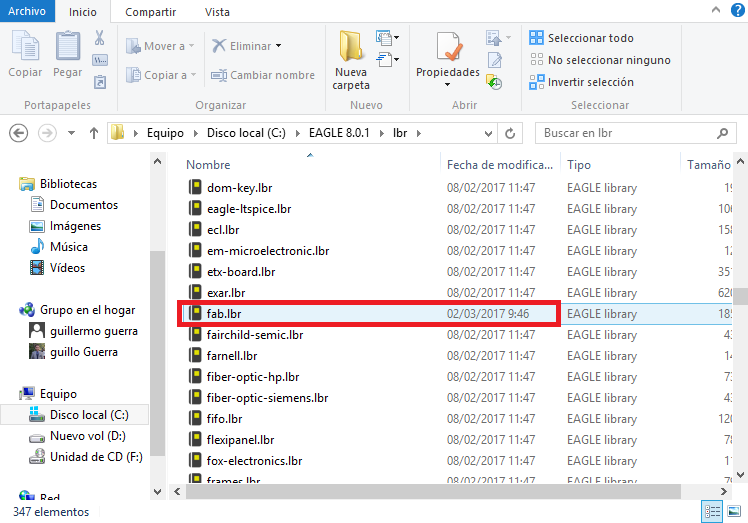Viewport: 748px width, 523px height.
Task: Sort by Fecha de modificación column header
Action: pos(499,165)
